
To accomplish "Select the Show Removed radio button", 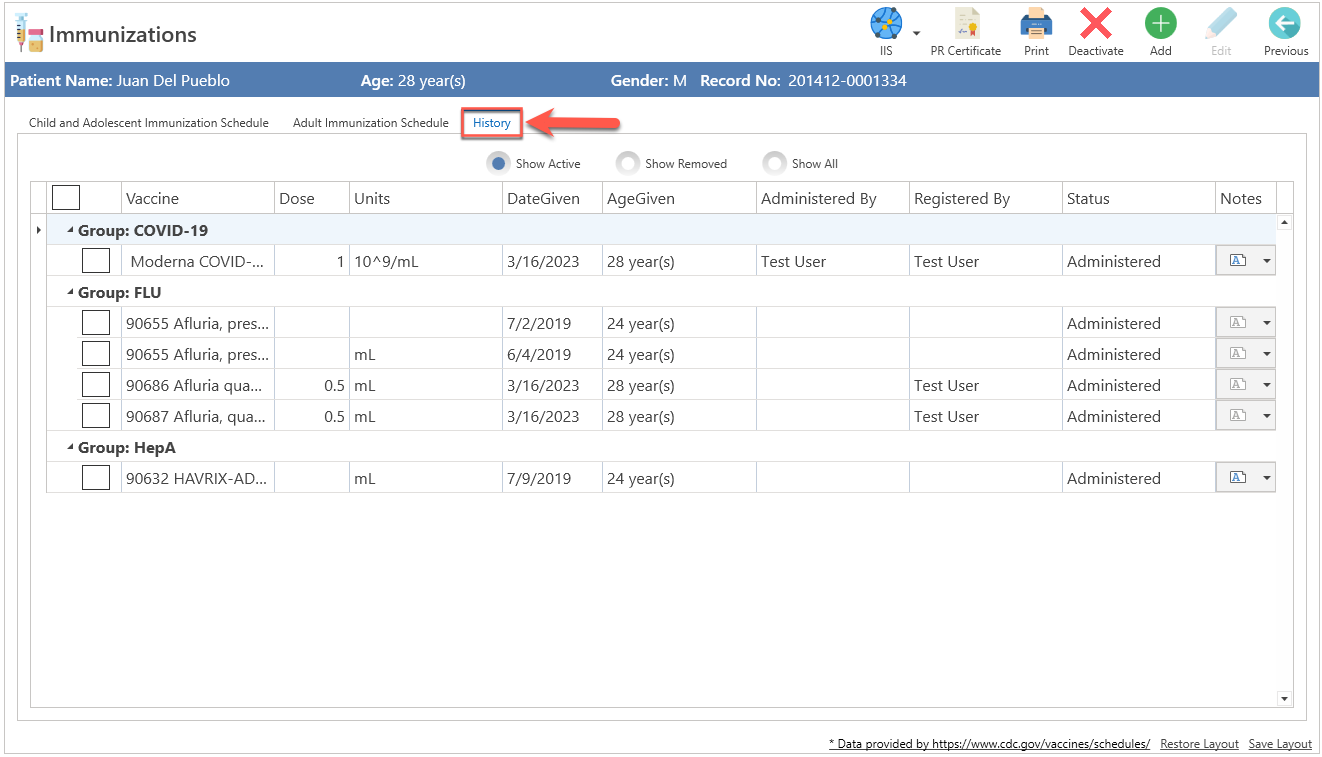I will pos(627,163).
